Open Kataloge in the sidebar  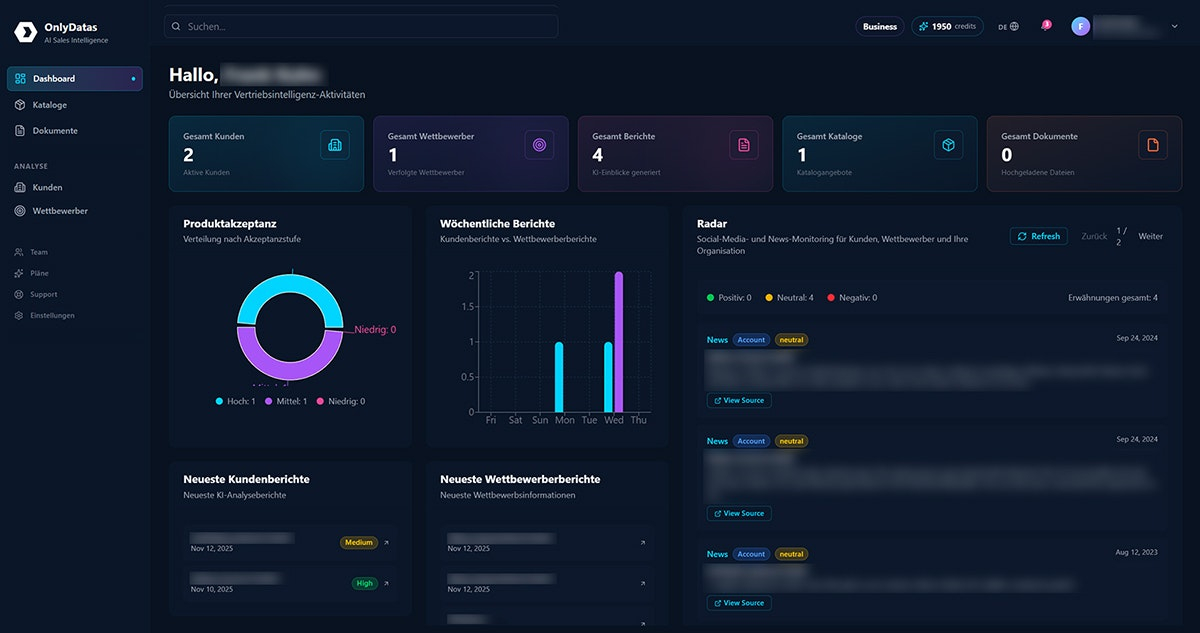pyautogui.click(x=49, y=105)
